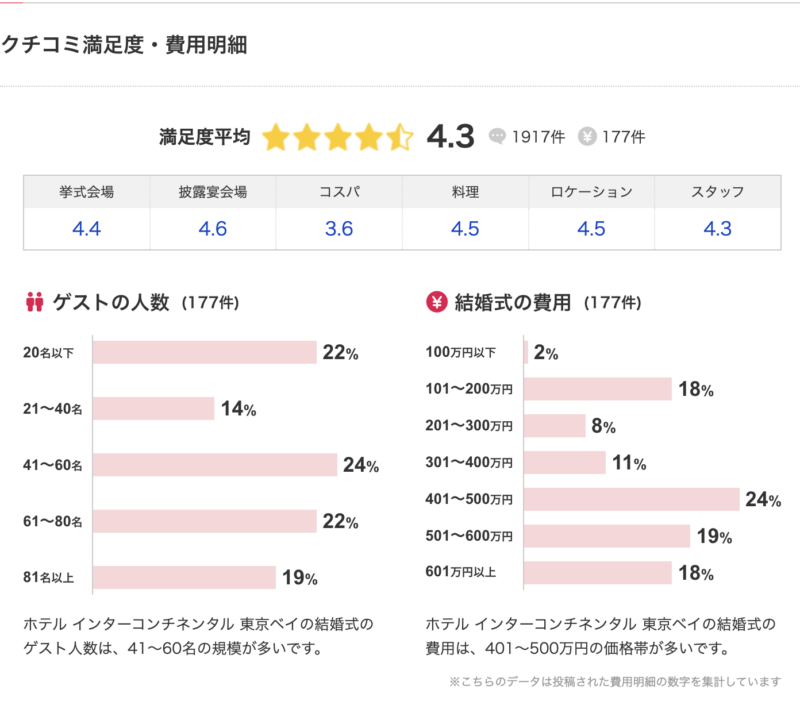Click the red yen wedding cost icon

coord(436,302)
